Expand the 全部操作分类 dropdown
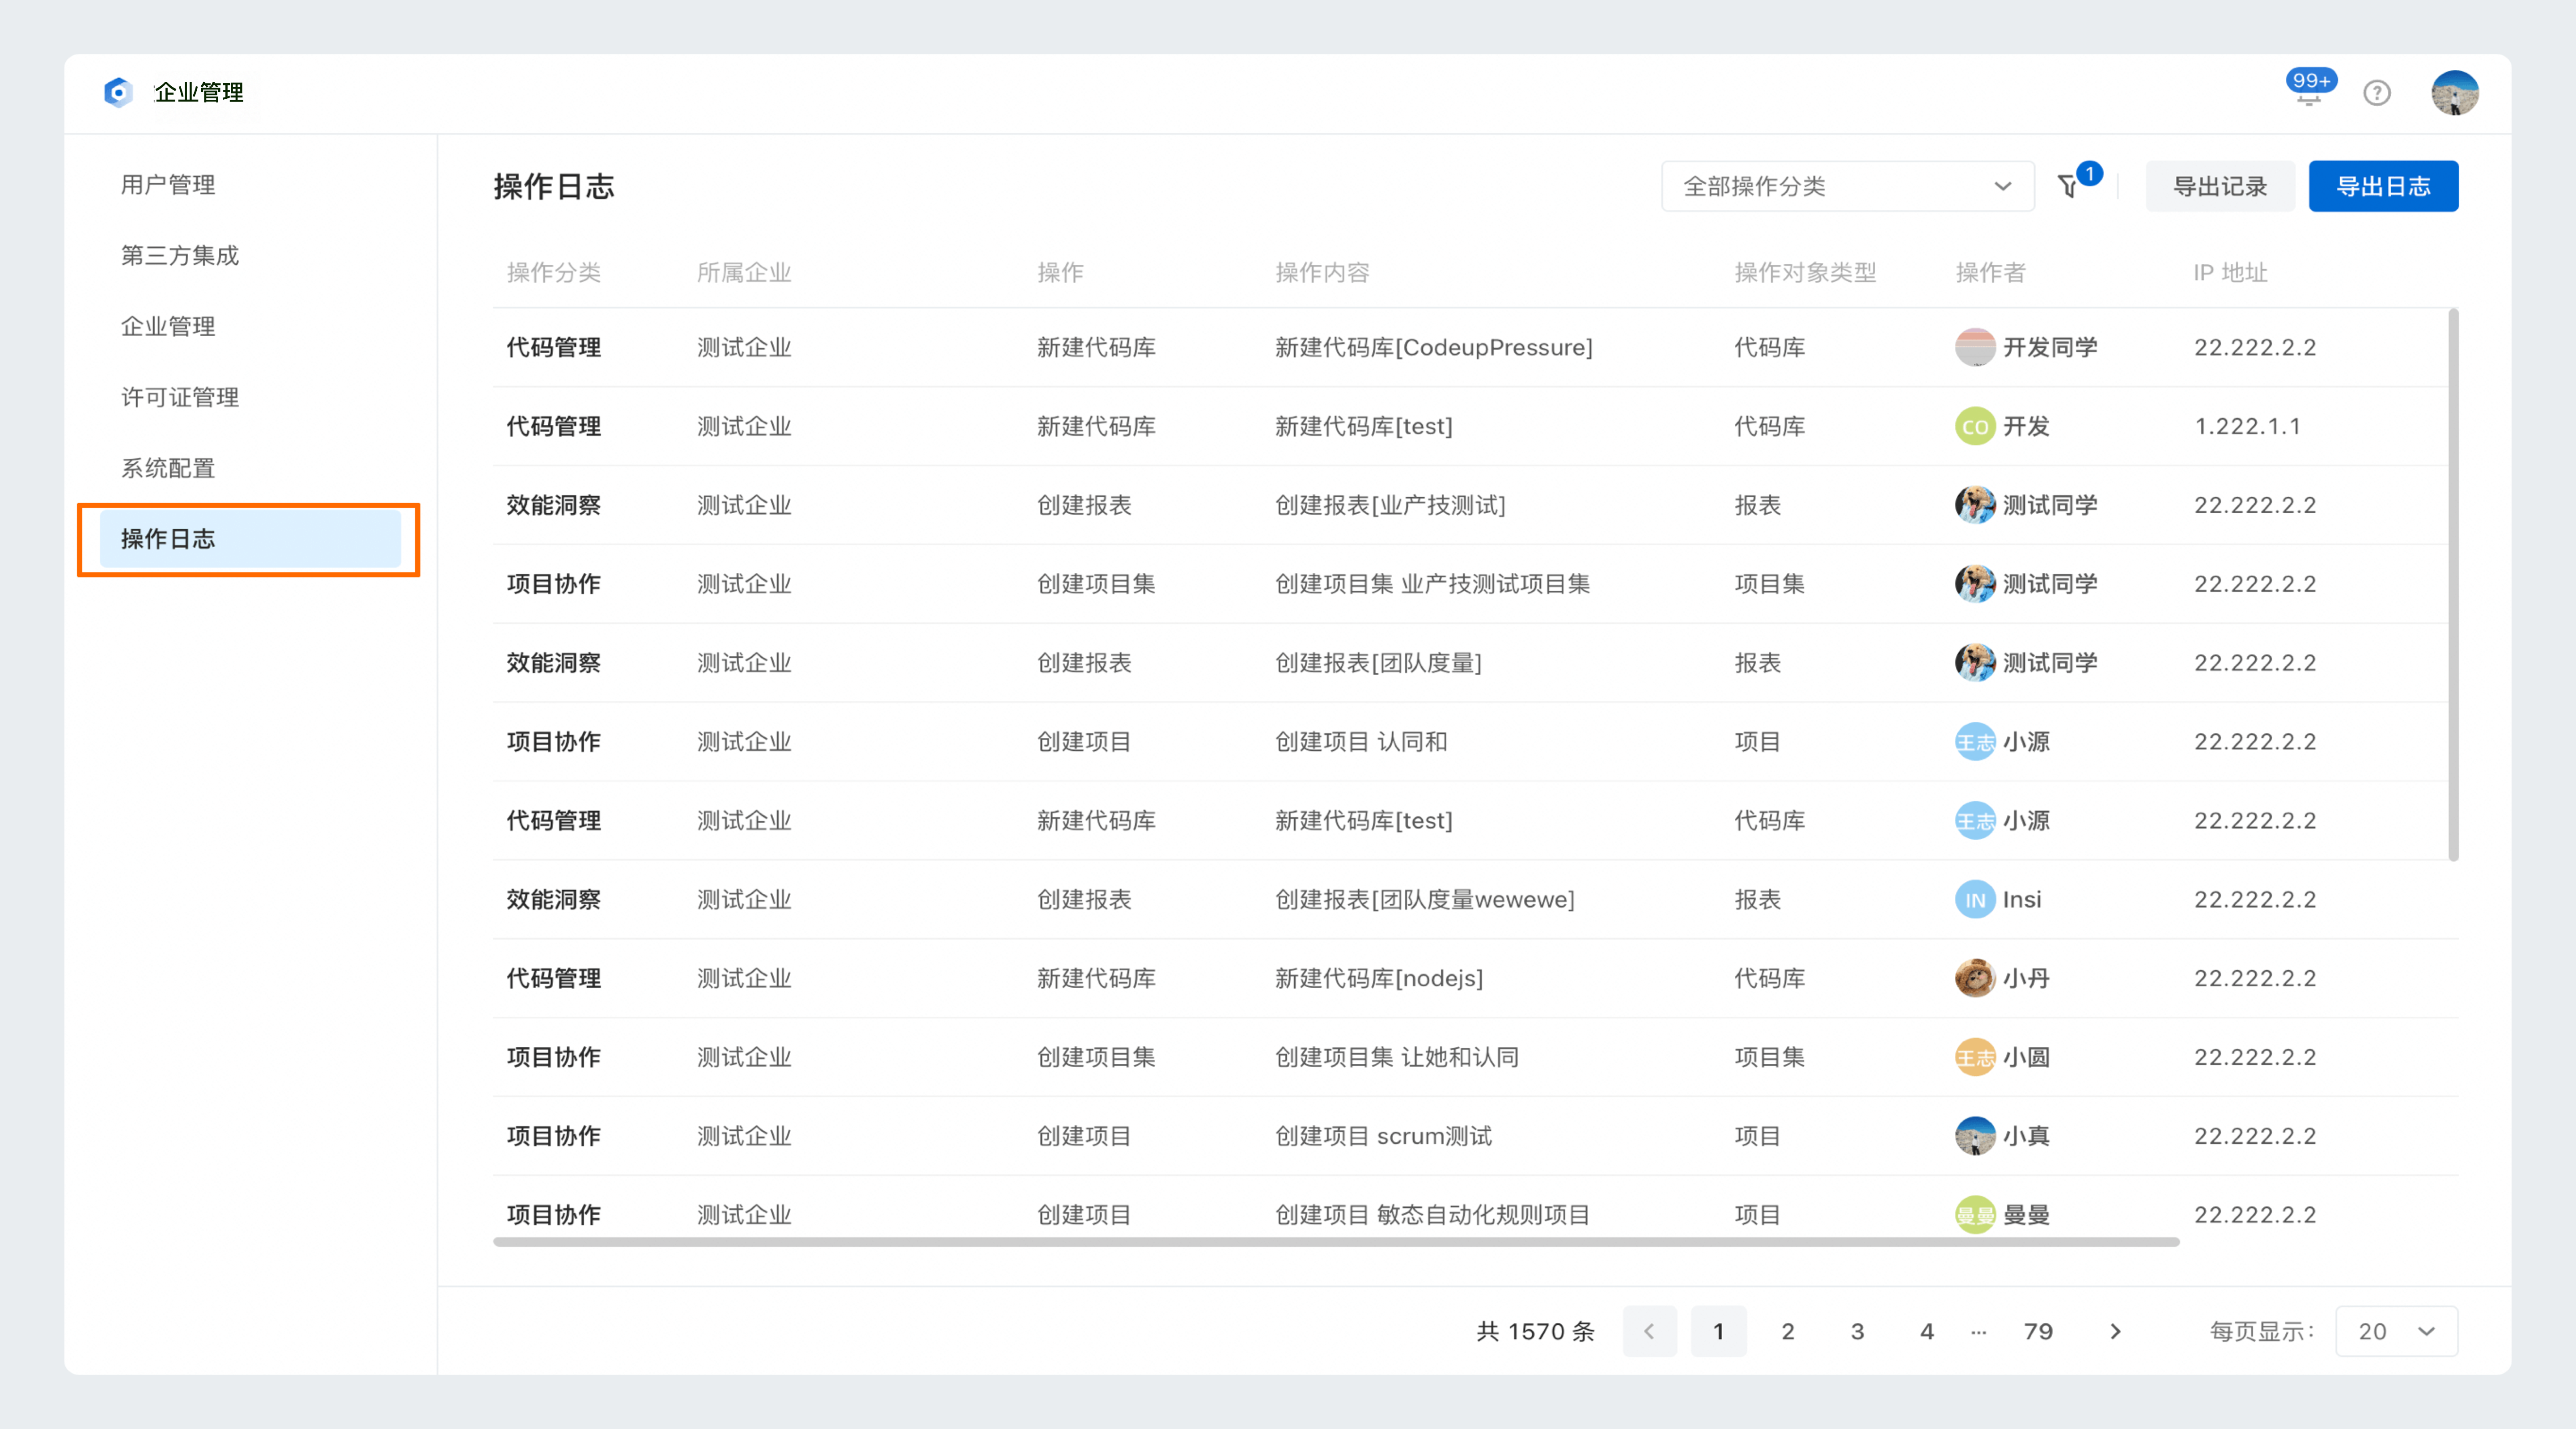 click(x=1847, y=186)
